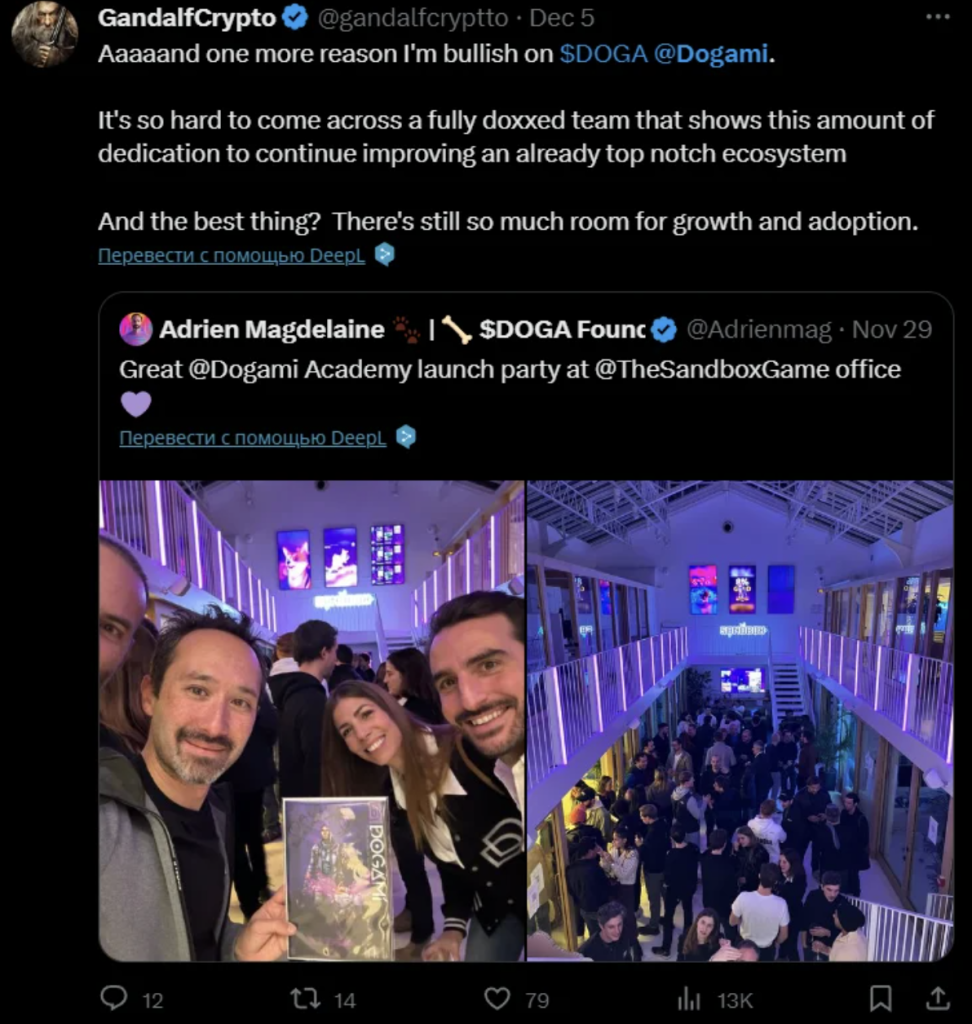Click the retweet icon with 14
This screenshot has height=1024, width=972.
pyautogui.click(x=304, y=999)
